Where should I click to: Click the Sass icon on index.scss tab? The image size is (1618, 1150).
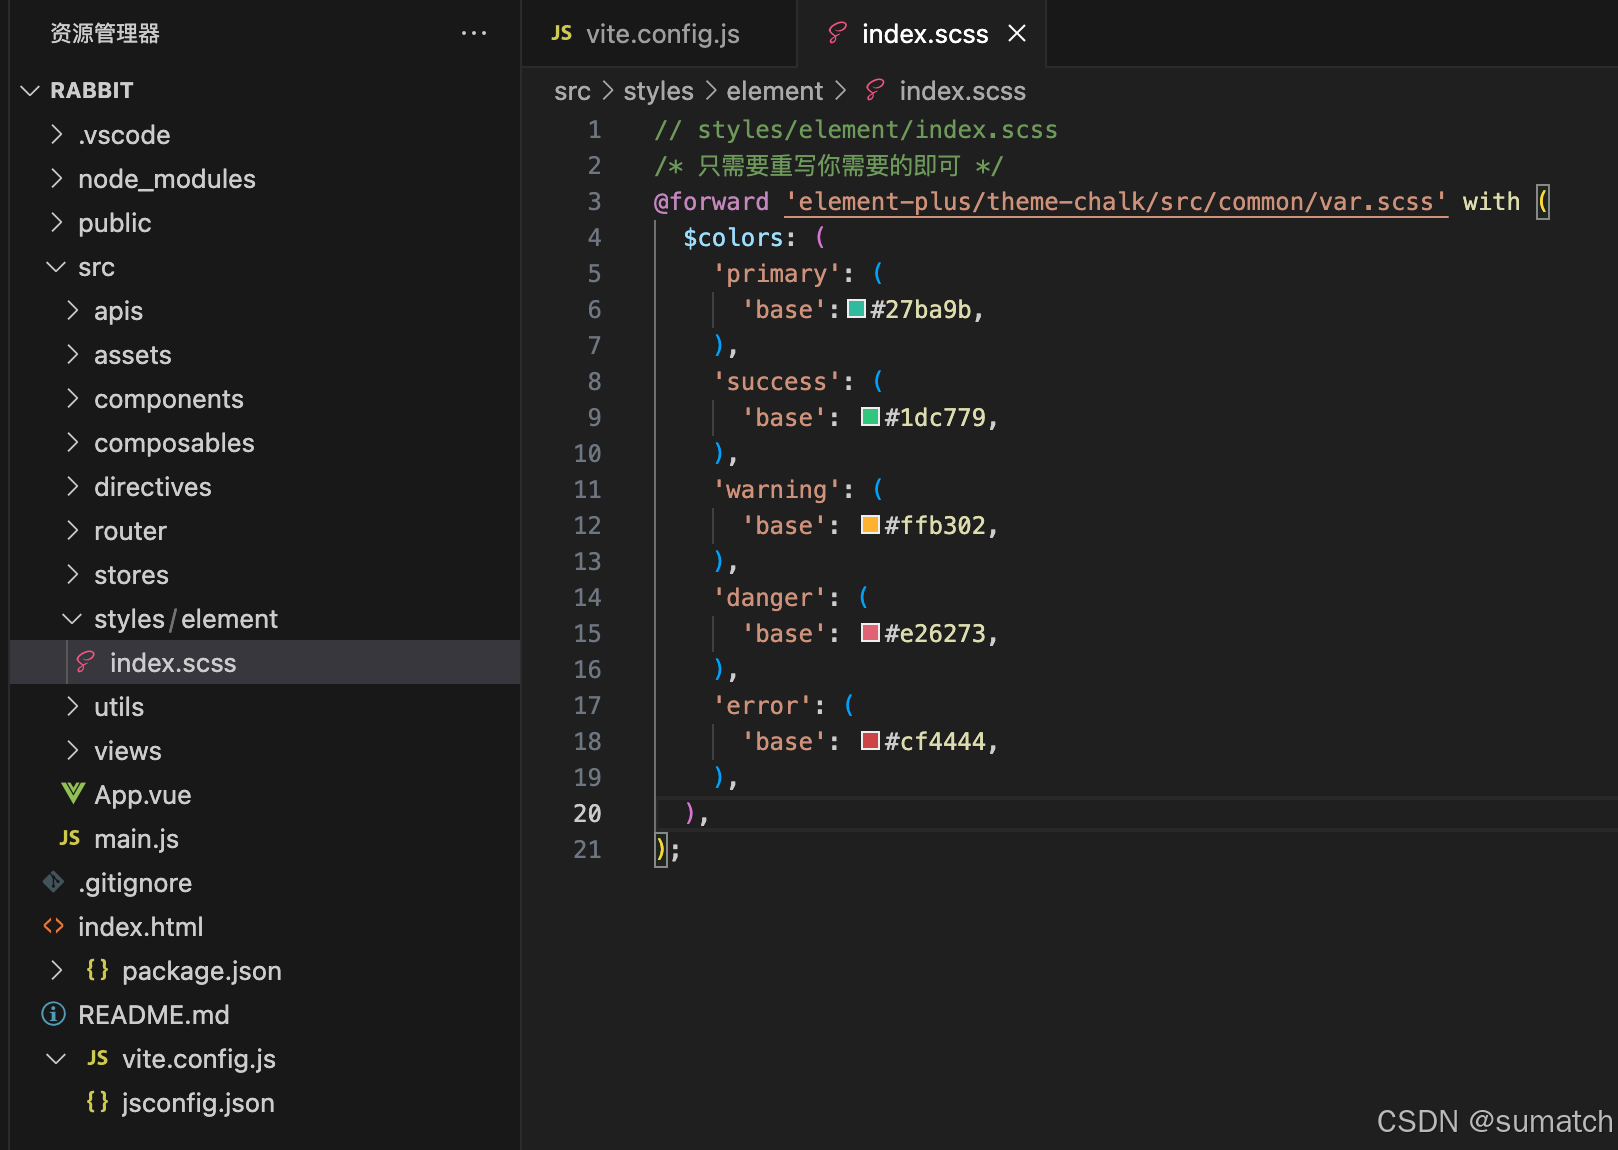coord(837,33)
